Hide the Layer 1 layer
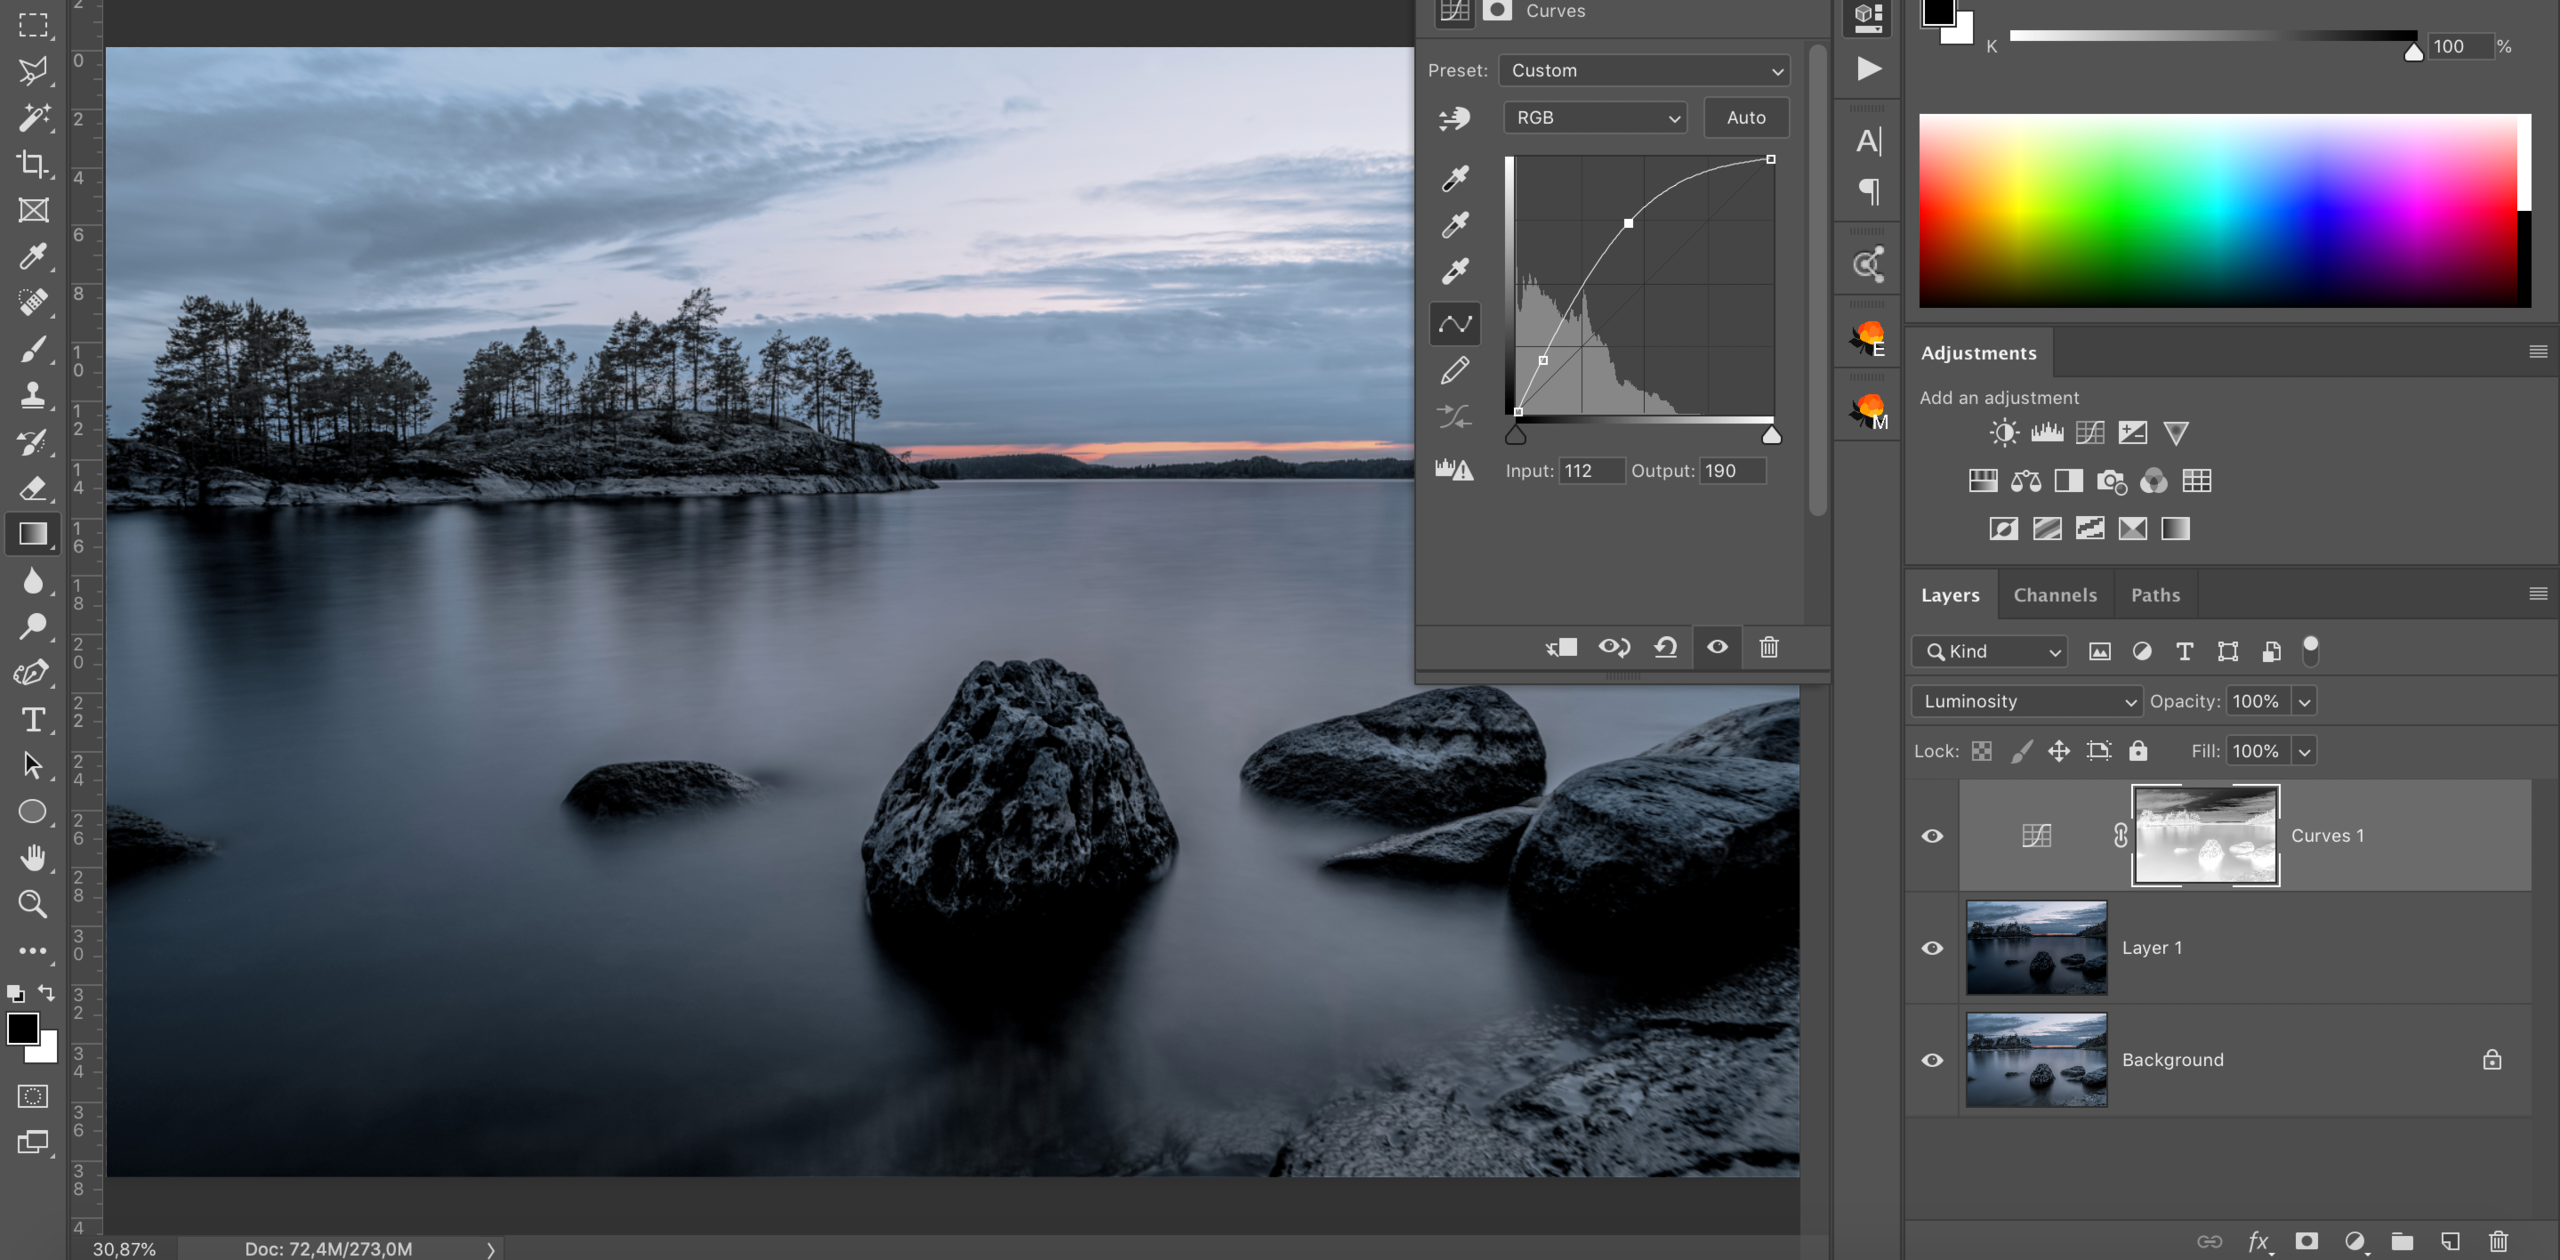2560x1260 pixels. click(1932, 947)
